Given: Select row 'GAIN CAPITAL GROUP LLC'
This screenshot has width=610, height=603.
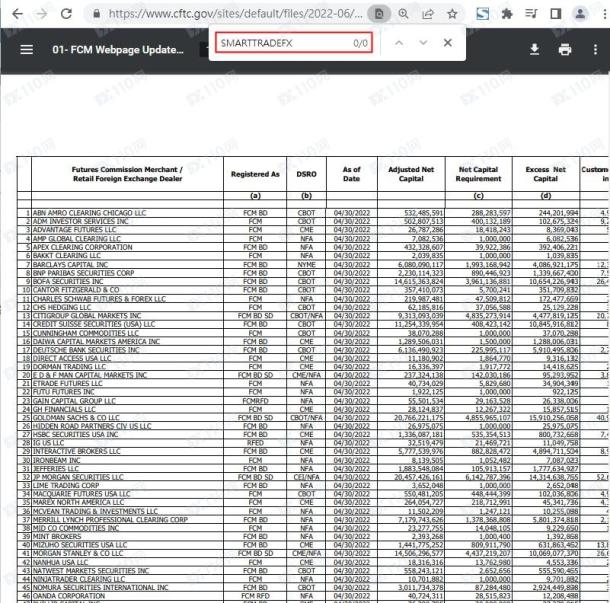Looking at the screenshot, I should (x=312, y=401).
